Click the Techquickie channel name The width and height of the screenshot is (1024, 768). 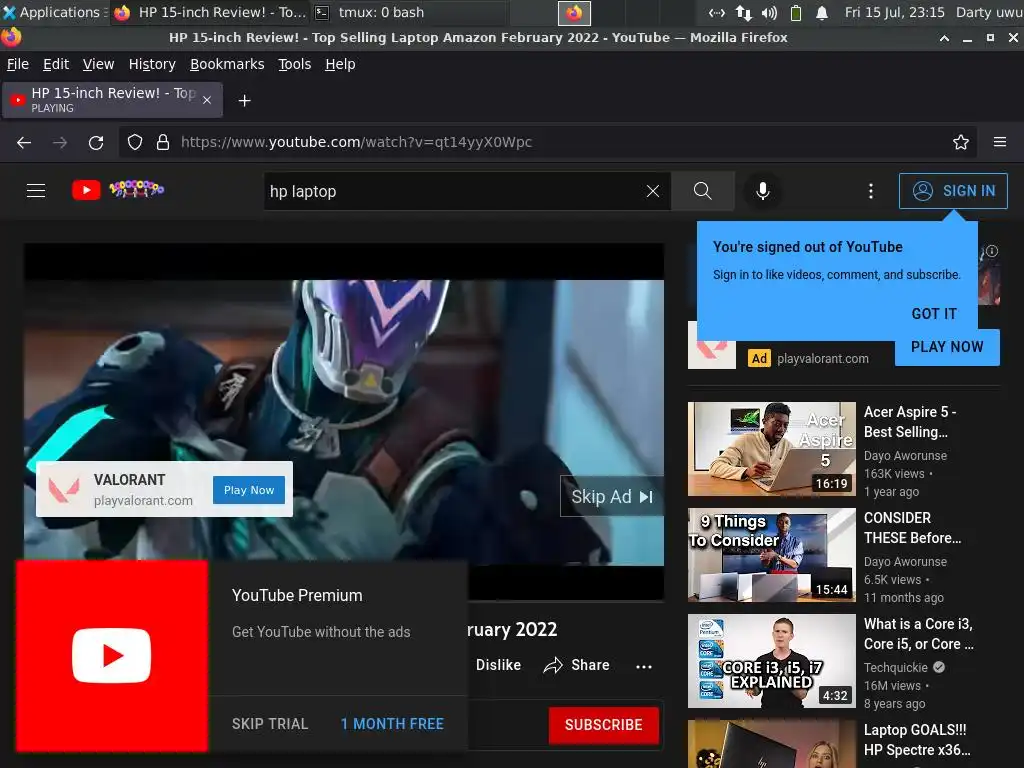pos(895,667)
